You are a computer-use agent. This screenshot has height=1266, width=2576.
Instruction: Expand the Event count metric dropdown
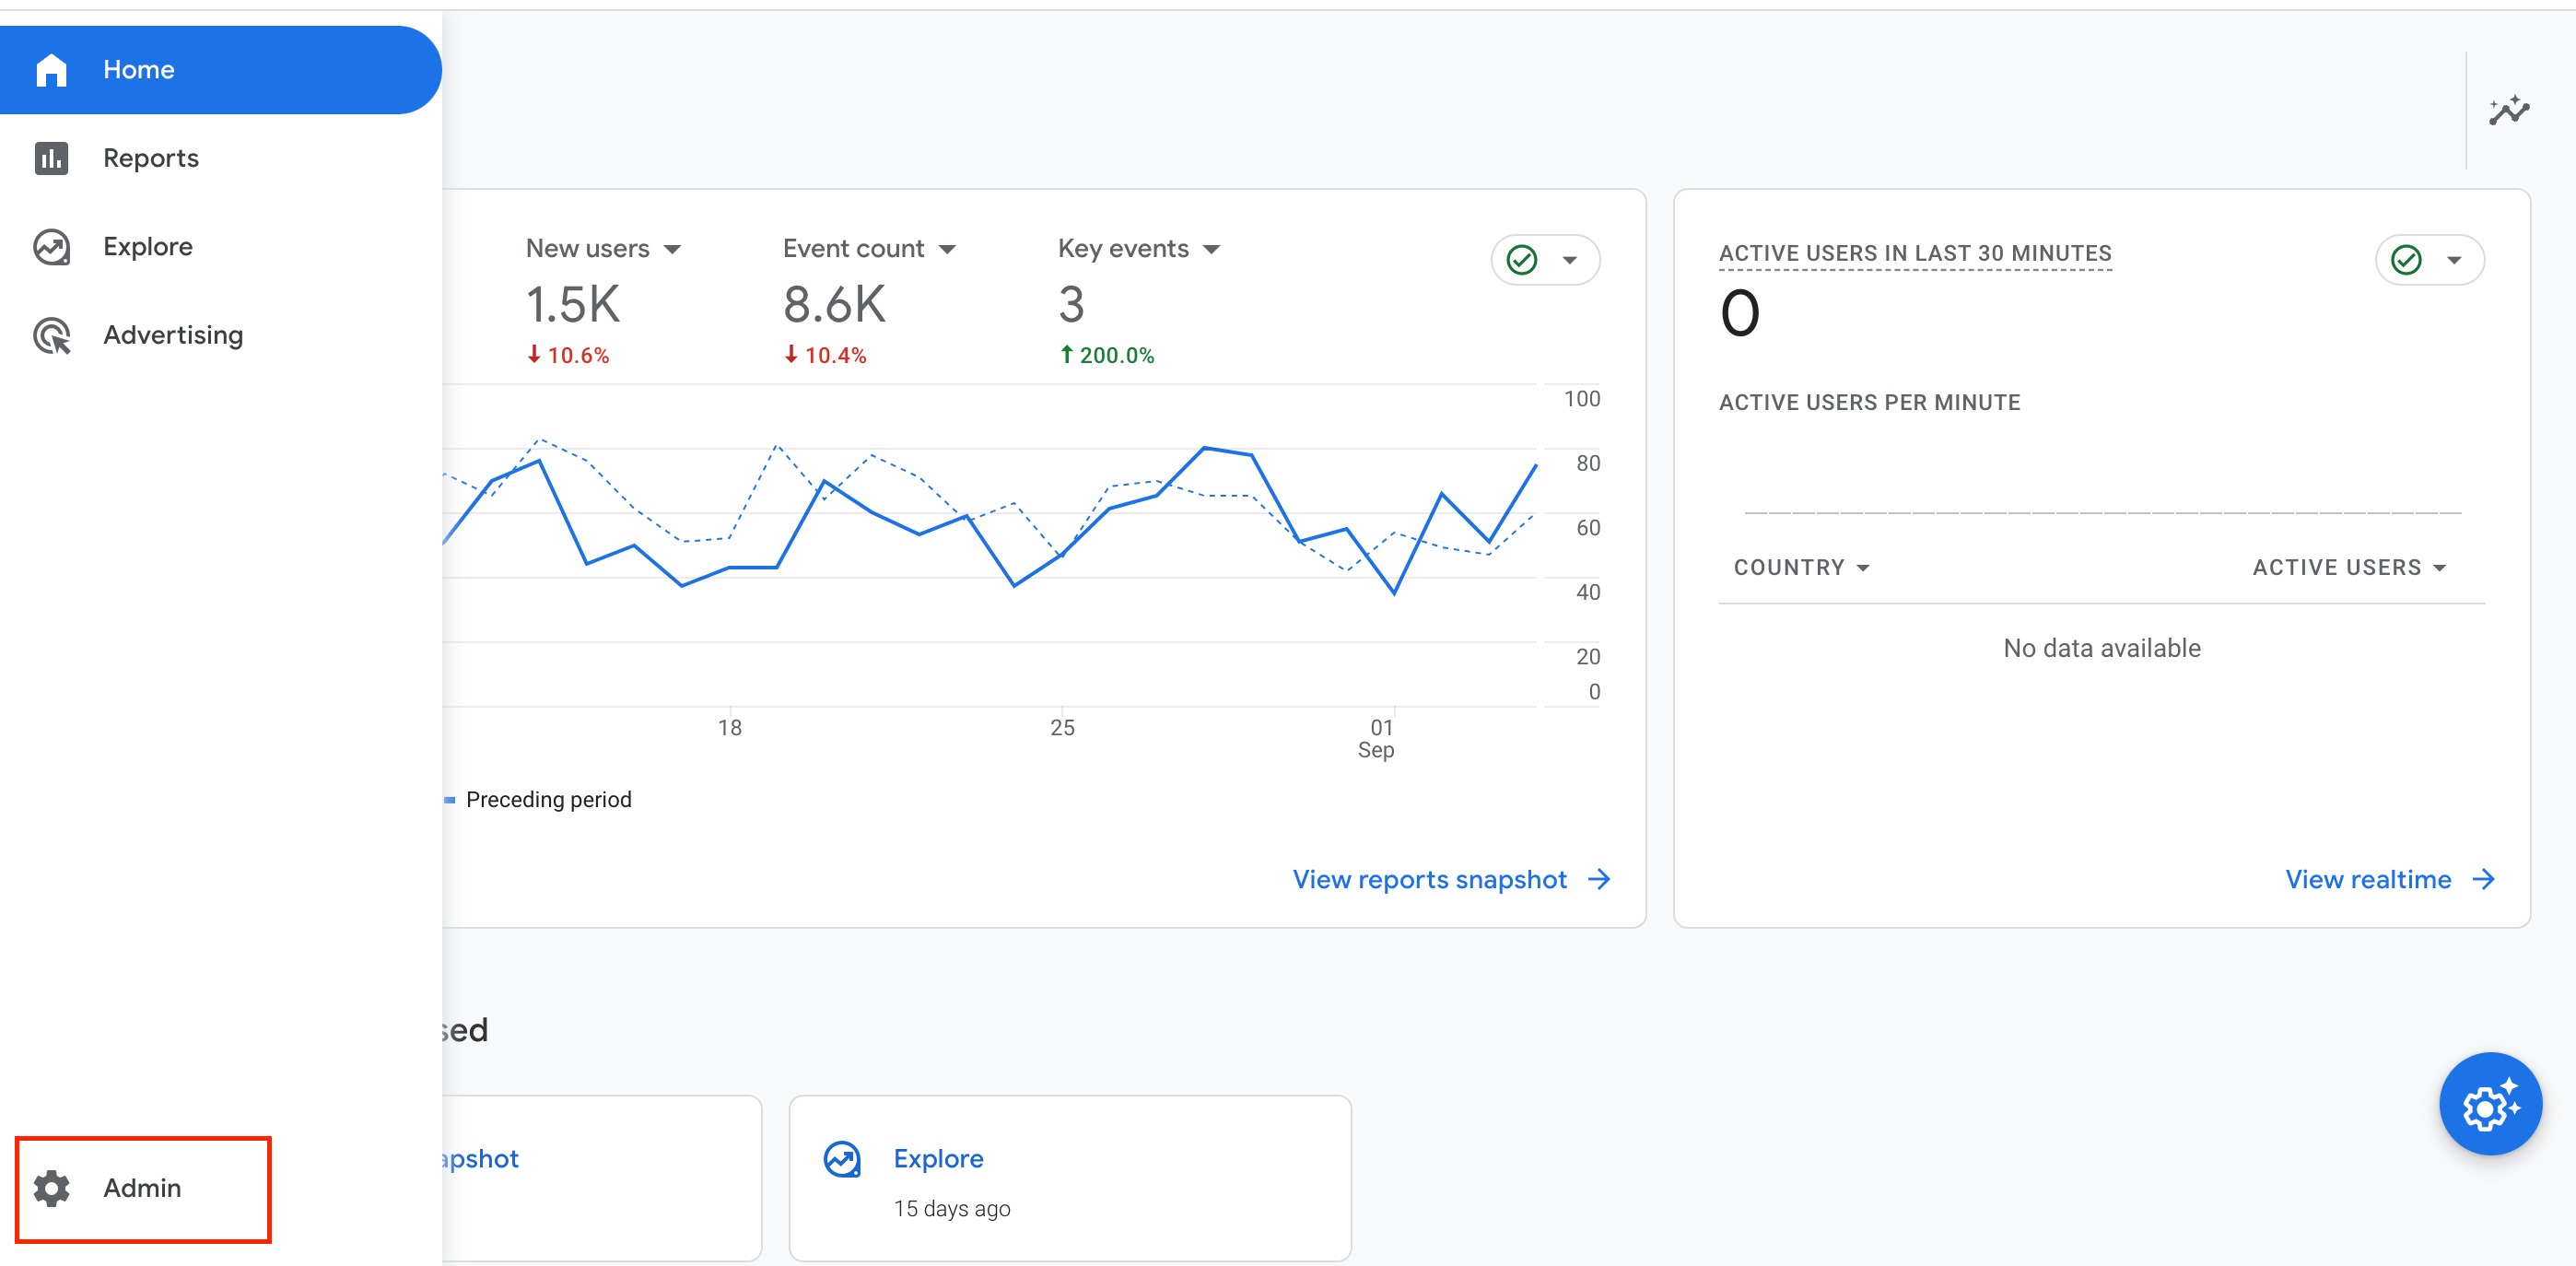(x=947, y=249)
